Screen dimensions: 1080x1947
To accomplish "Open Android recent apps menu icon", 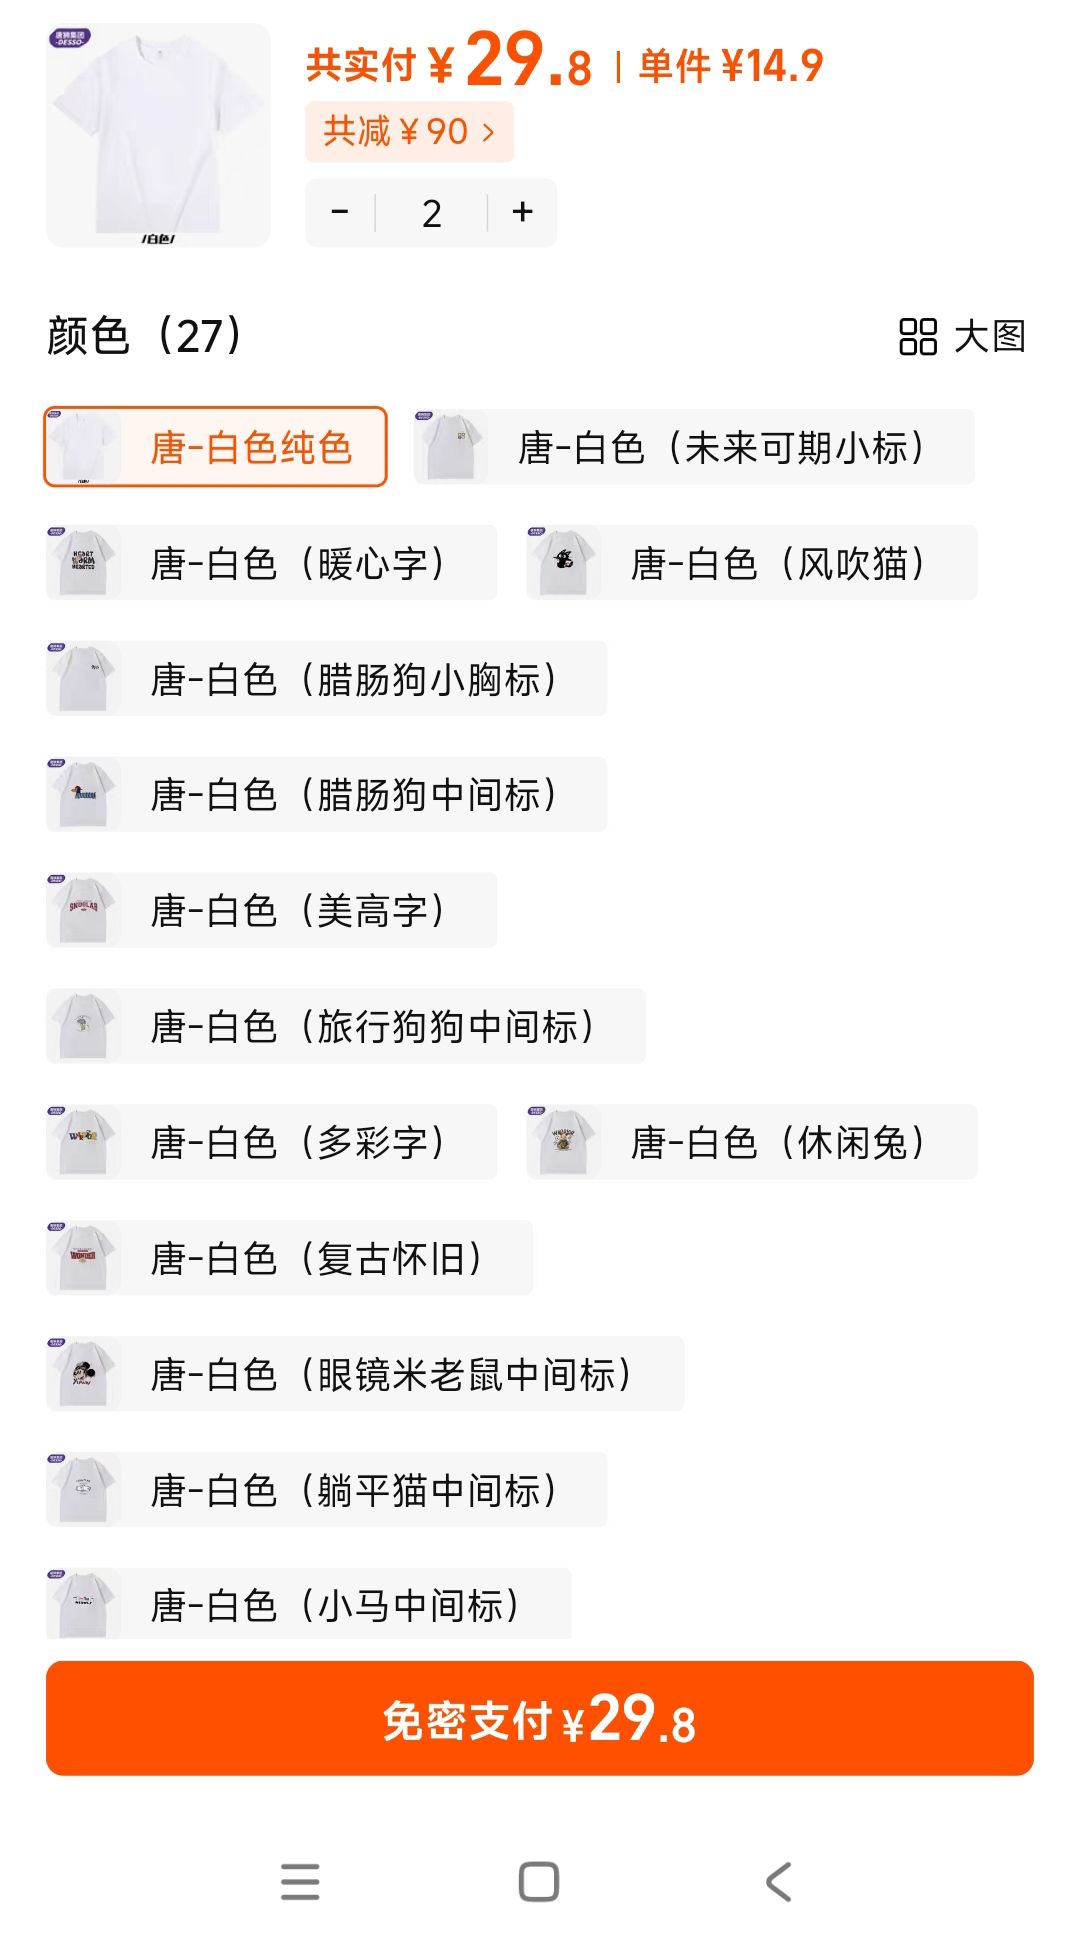I will [300, 1882].
